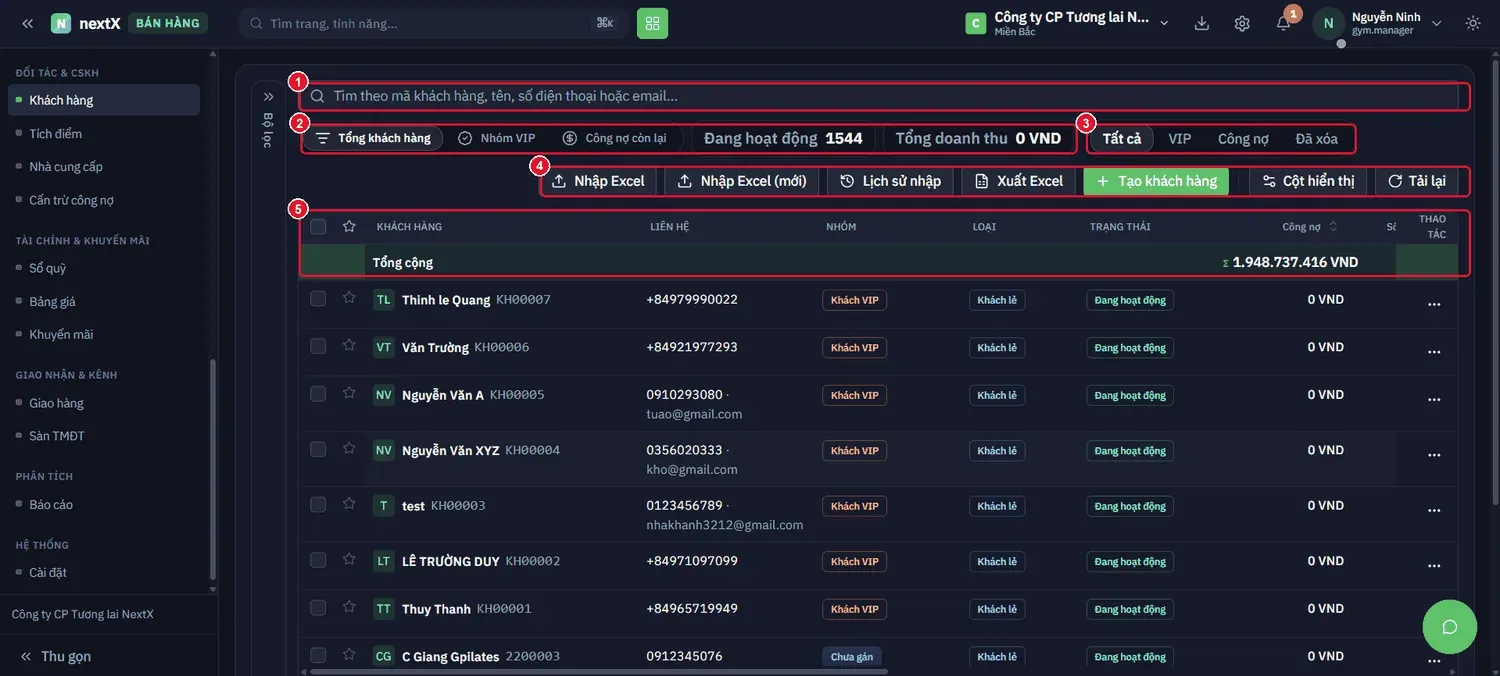Filter by Nhóm VIP chip
Viewport: 1500px width, 676px height.
tap(497, 138)
